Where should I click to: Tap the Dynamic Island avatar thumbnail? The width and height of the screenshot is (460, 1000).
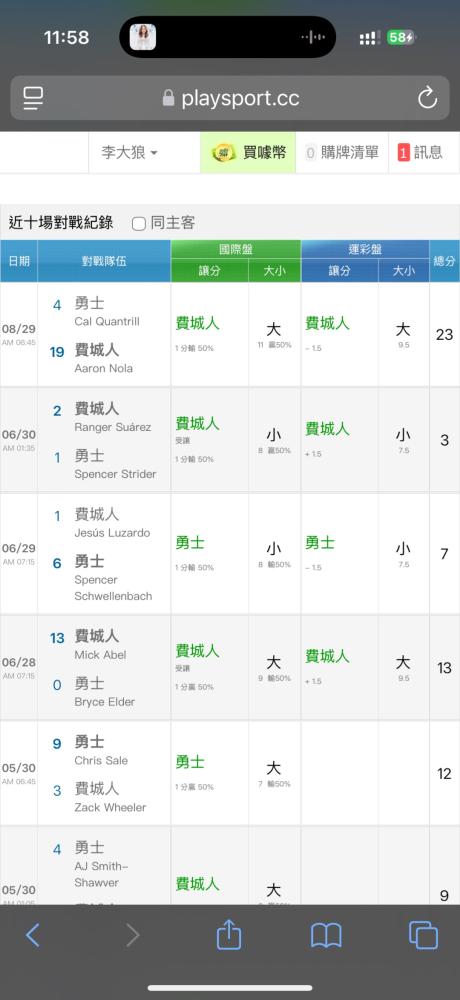click(x=143, y=38)
